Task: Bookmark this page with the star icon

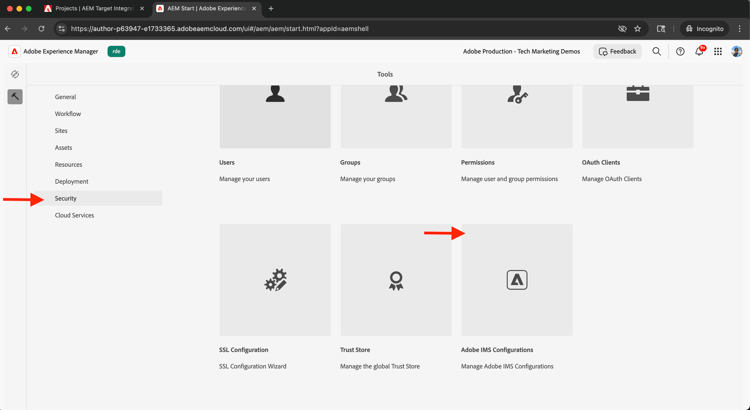Action: [x=638, y=29]
